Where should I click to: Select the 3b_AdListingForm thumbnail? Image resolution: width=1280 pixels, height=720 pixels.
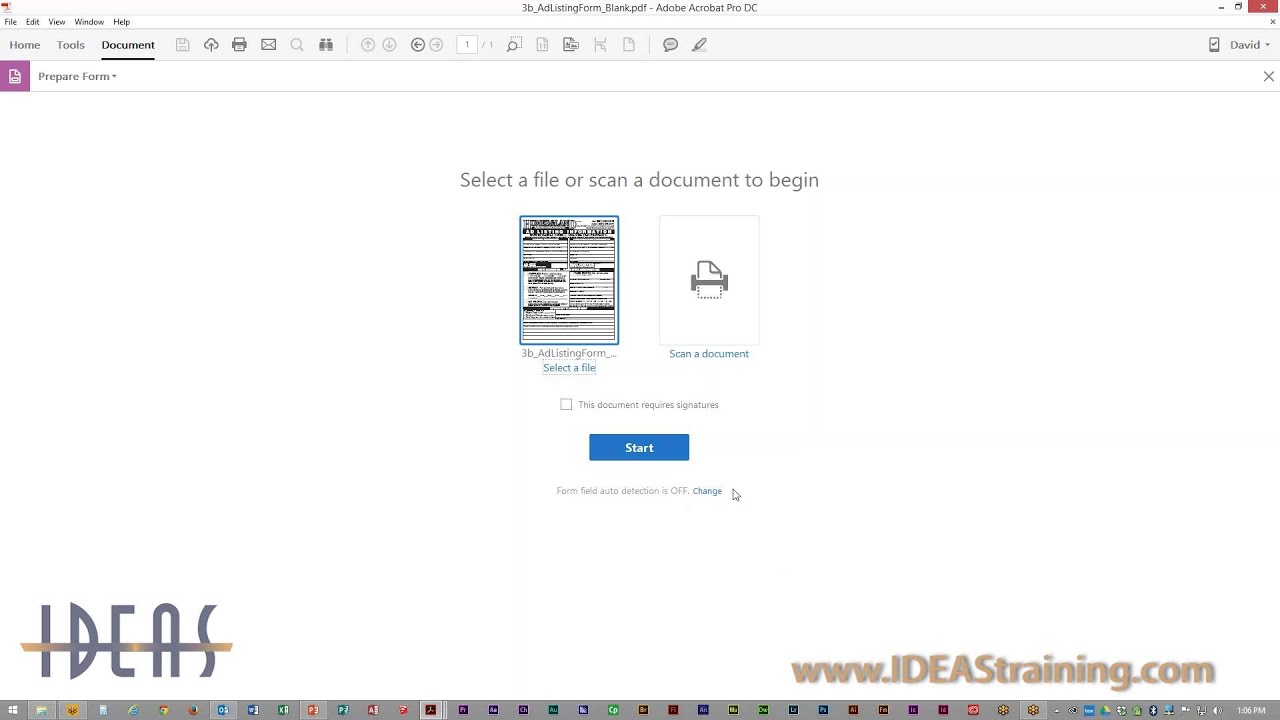[569, 280]
